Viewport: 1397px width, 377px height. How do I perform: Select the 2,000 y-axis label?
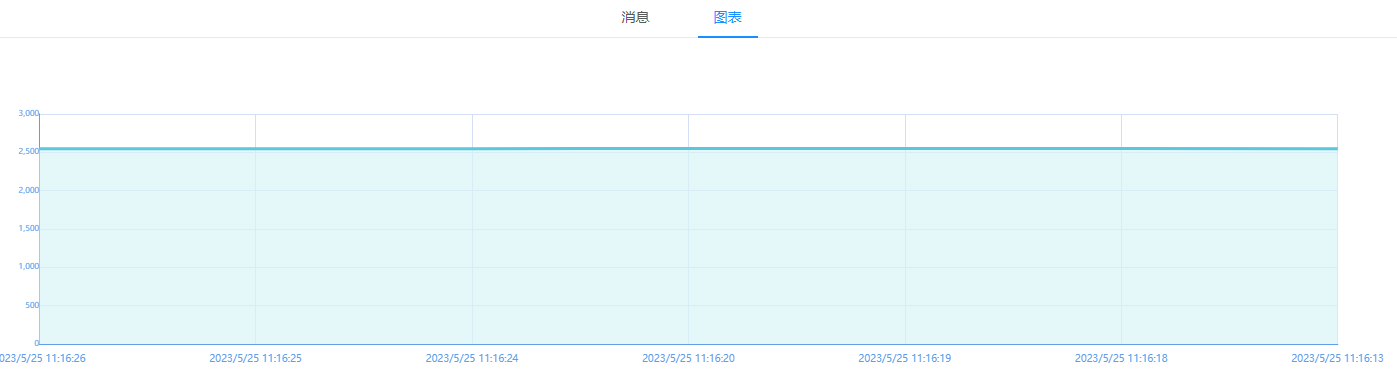click(28, 190)
